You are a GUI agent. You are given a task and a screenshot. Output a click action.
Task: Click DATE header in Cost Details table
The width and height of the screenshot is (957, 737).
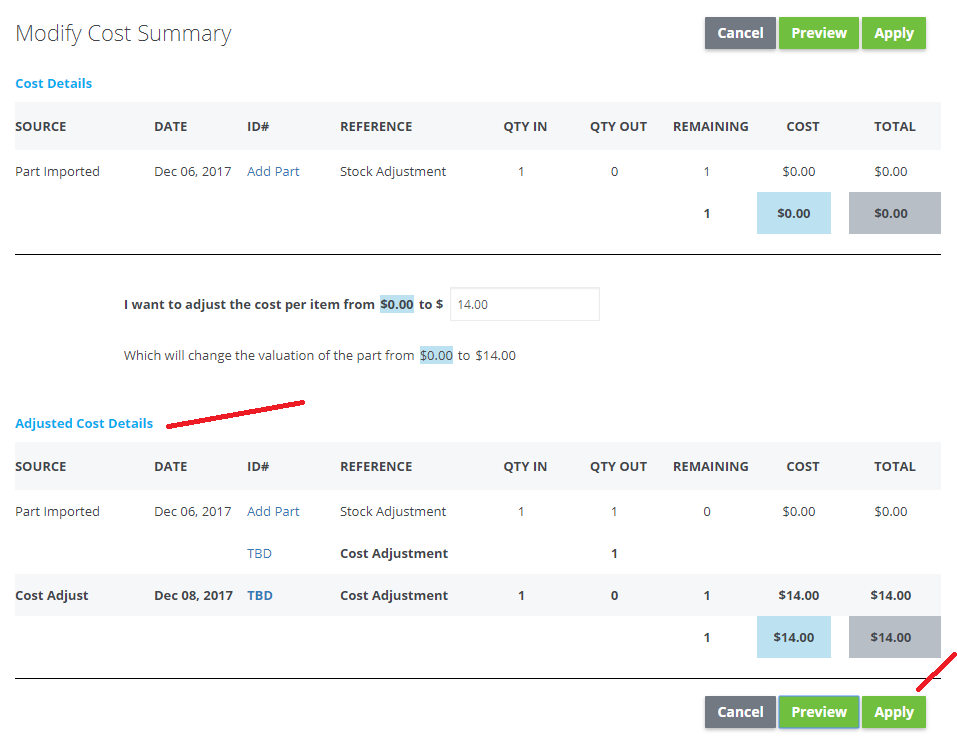[170, 126]
